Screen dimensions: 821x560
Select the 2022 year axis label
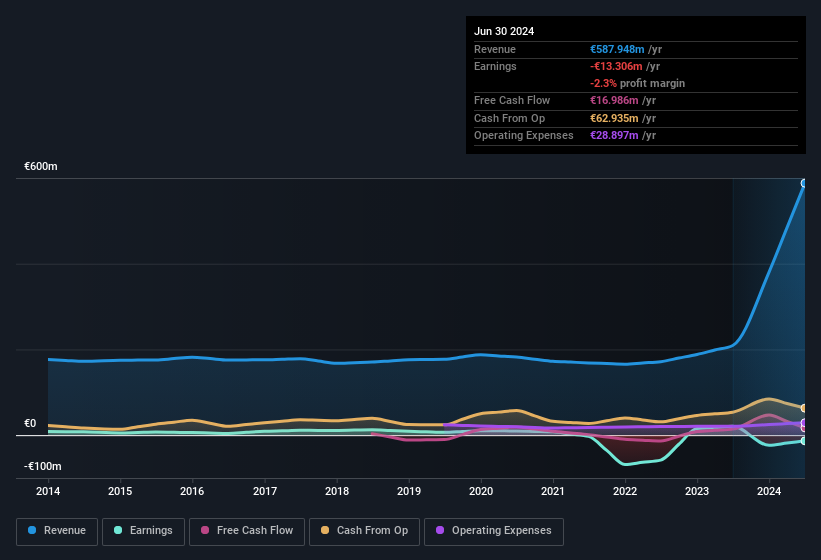click(625, 491)
